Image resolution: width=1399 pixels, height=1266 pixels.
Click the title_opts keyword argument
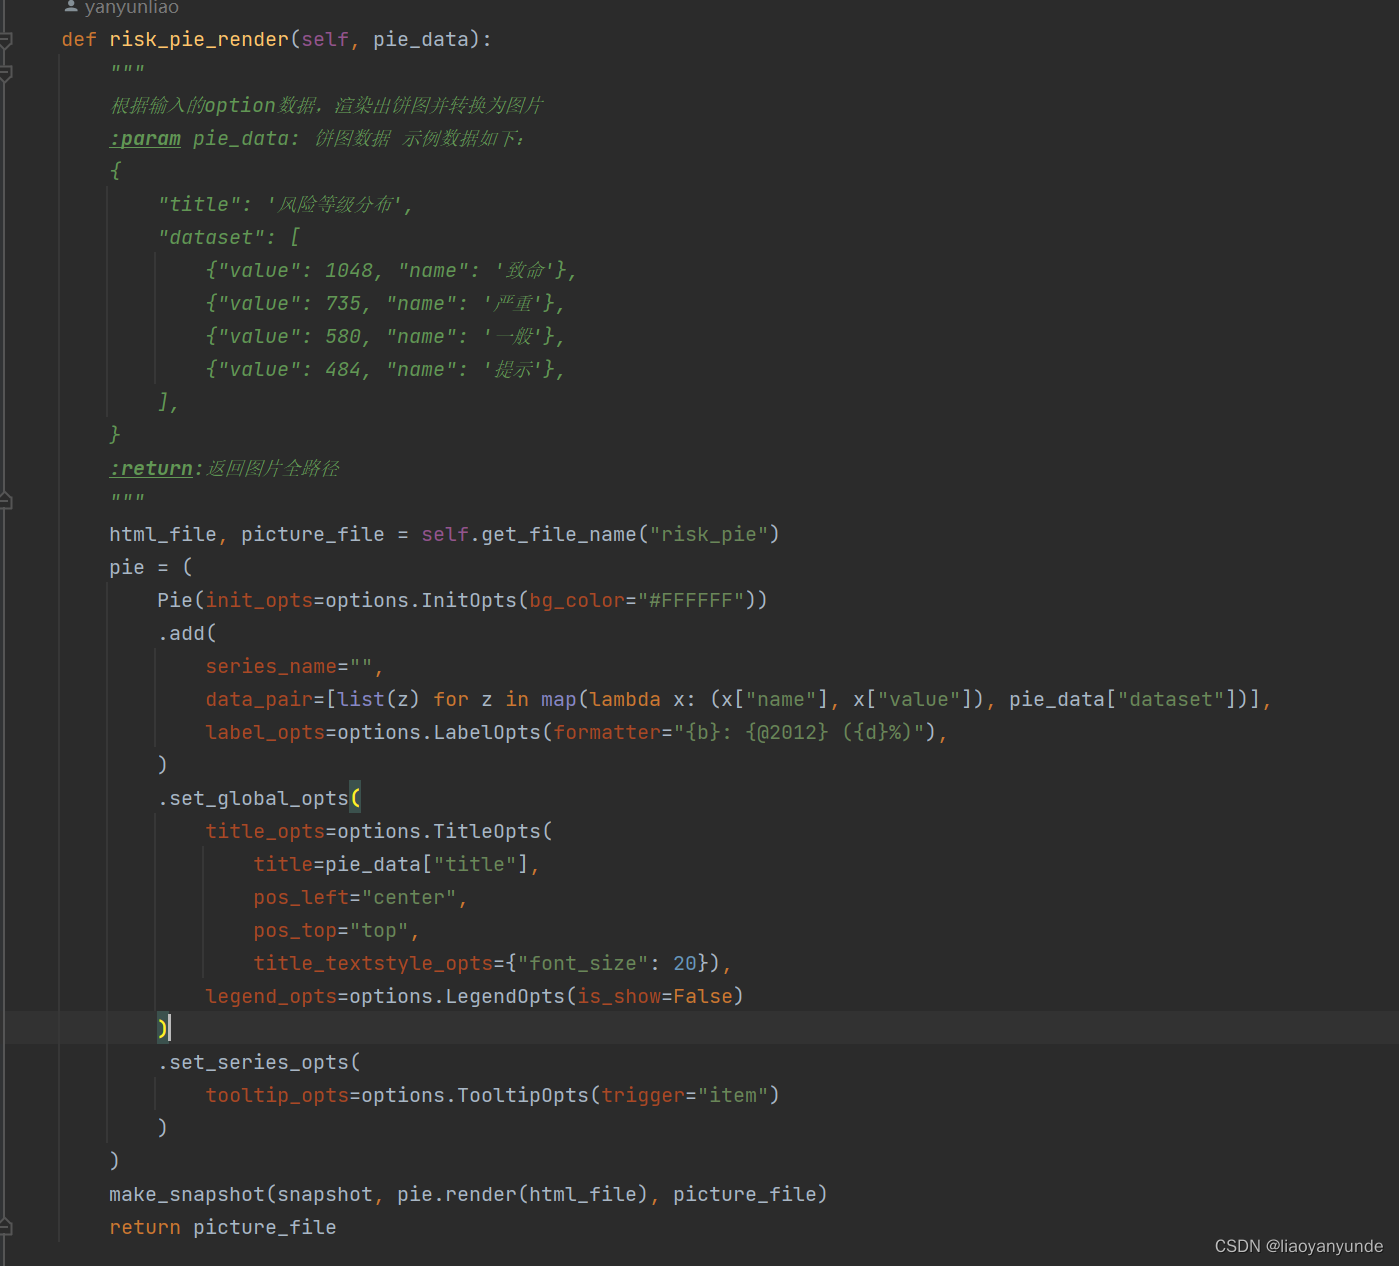tap(265, 832)
